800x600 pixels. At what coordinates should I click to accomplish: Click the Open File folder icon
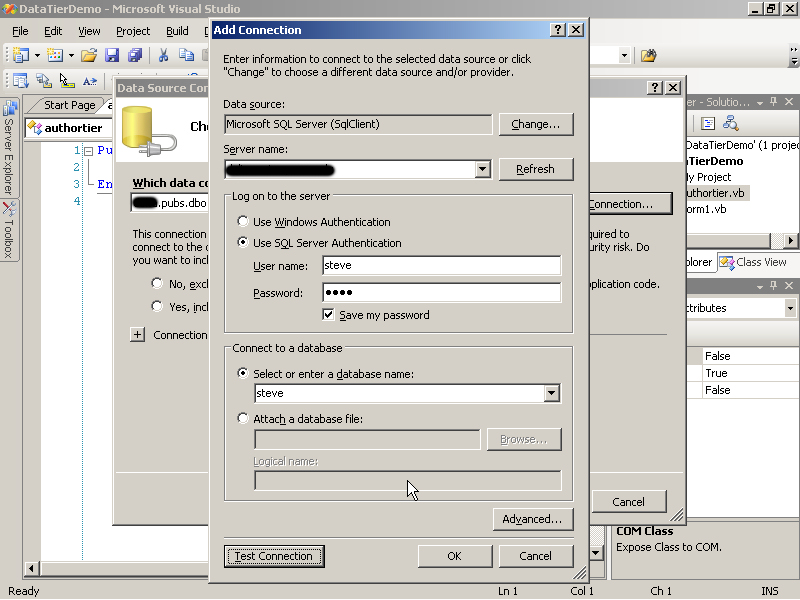88,55
